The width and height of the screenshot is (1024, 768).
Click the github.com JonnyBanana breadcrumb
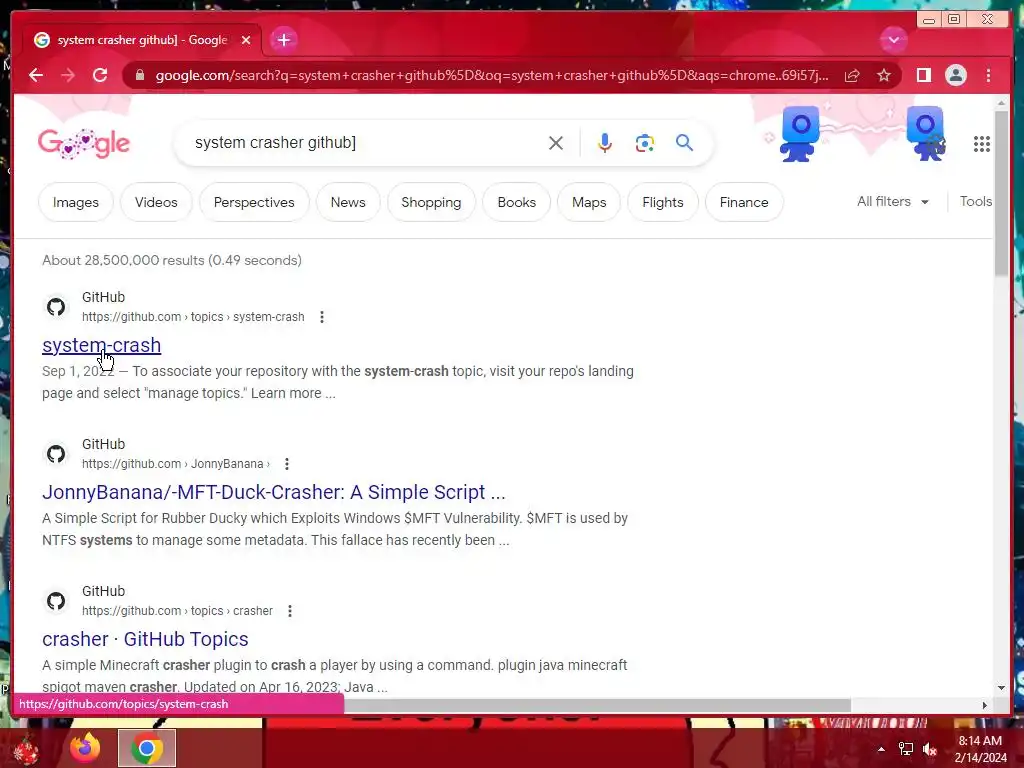[x=176, y=464]
